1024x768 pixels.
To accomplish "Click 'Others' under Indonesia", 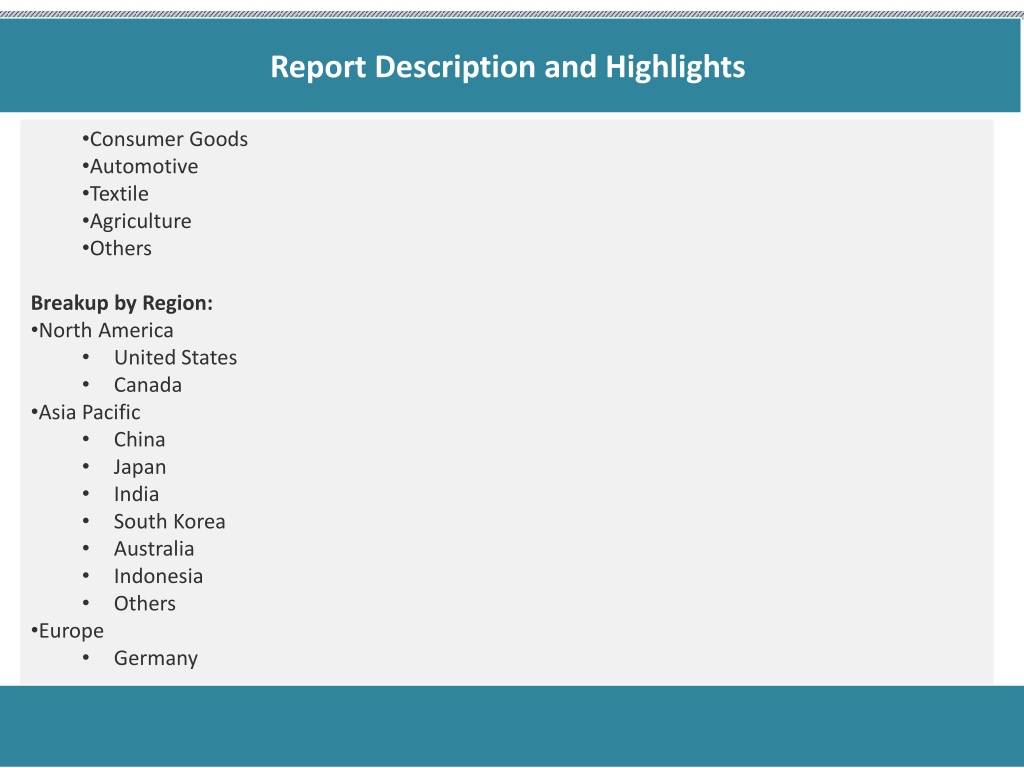I will [145, 604].
